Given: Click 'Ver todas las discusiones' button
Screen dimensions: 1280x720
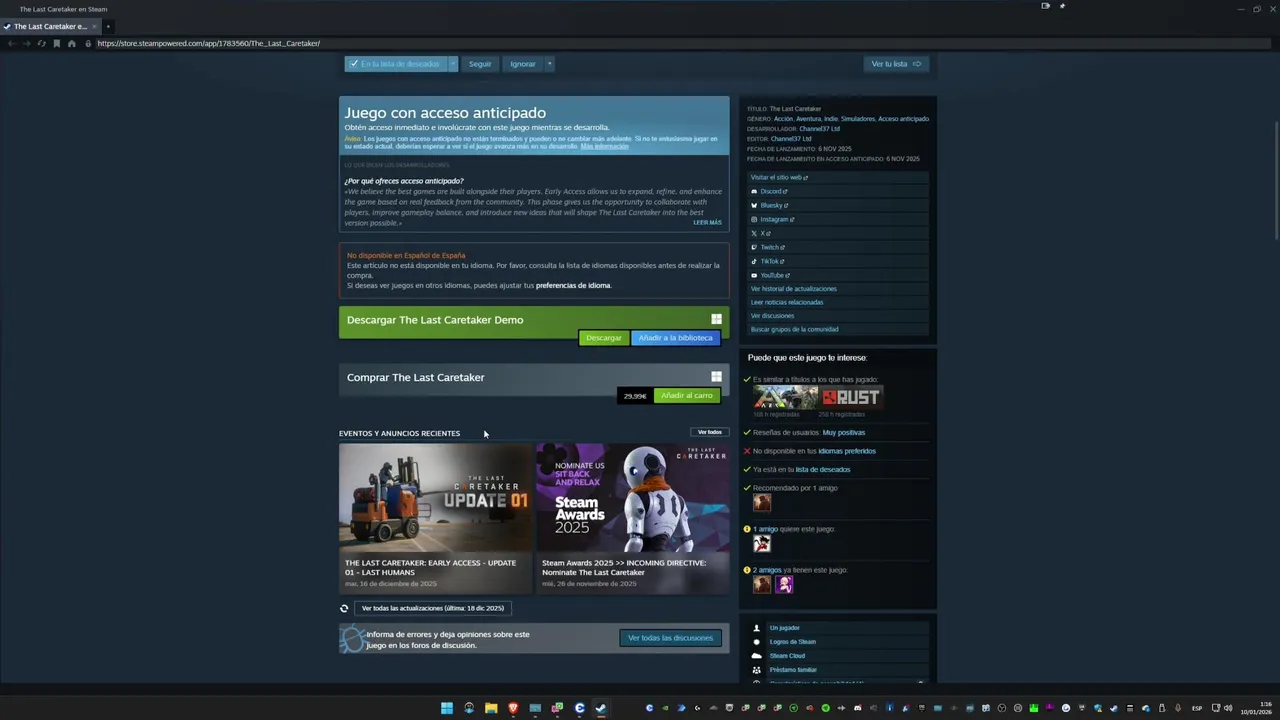Looking at the screenshot, I should click(671, 638).
